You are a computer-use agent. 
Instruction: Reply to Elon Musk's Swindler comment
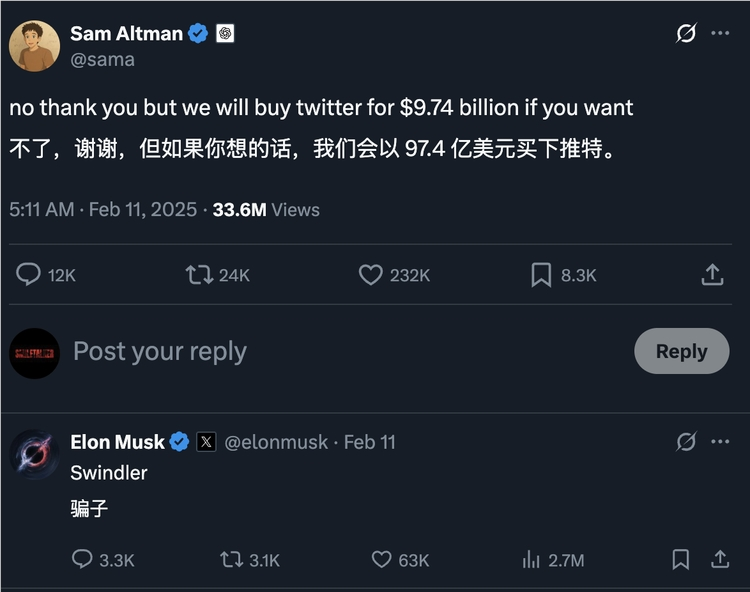tap(82, 560)
